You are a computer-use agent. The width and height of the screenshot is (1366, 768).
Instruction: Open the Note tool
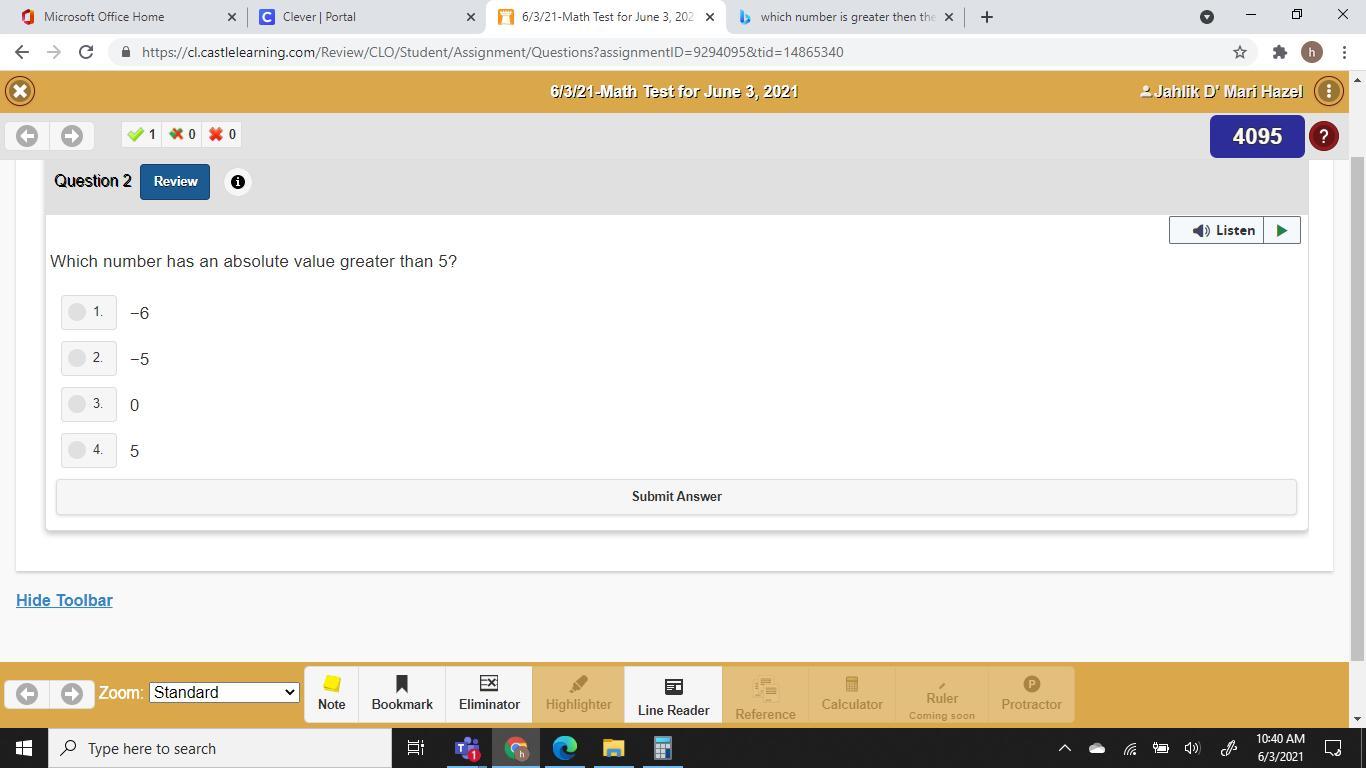point(331,693)
